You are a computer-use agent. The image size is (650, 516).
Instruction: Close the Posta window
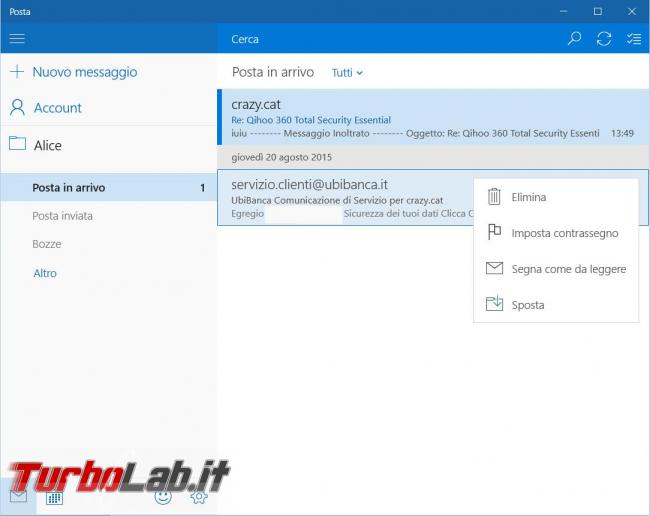[631, 11]
